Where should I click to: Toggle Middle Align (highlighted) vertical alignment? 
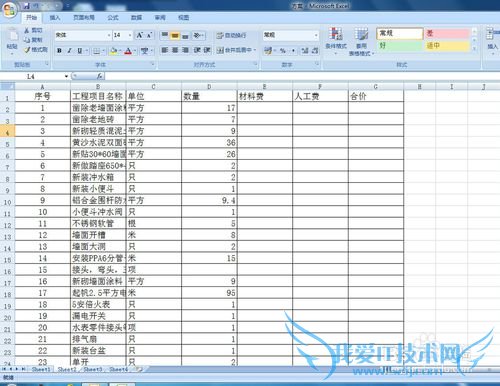coord(175,35)
